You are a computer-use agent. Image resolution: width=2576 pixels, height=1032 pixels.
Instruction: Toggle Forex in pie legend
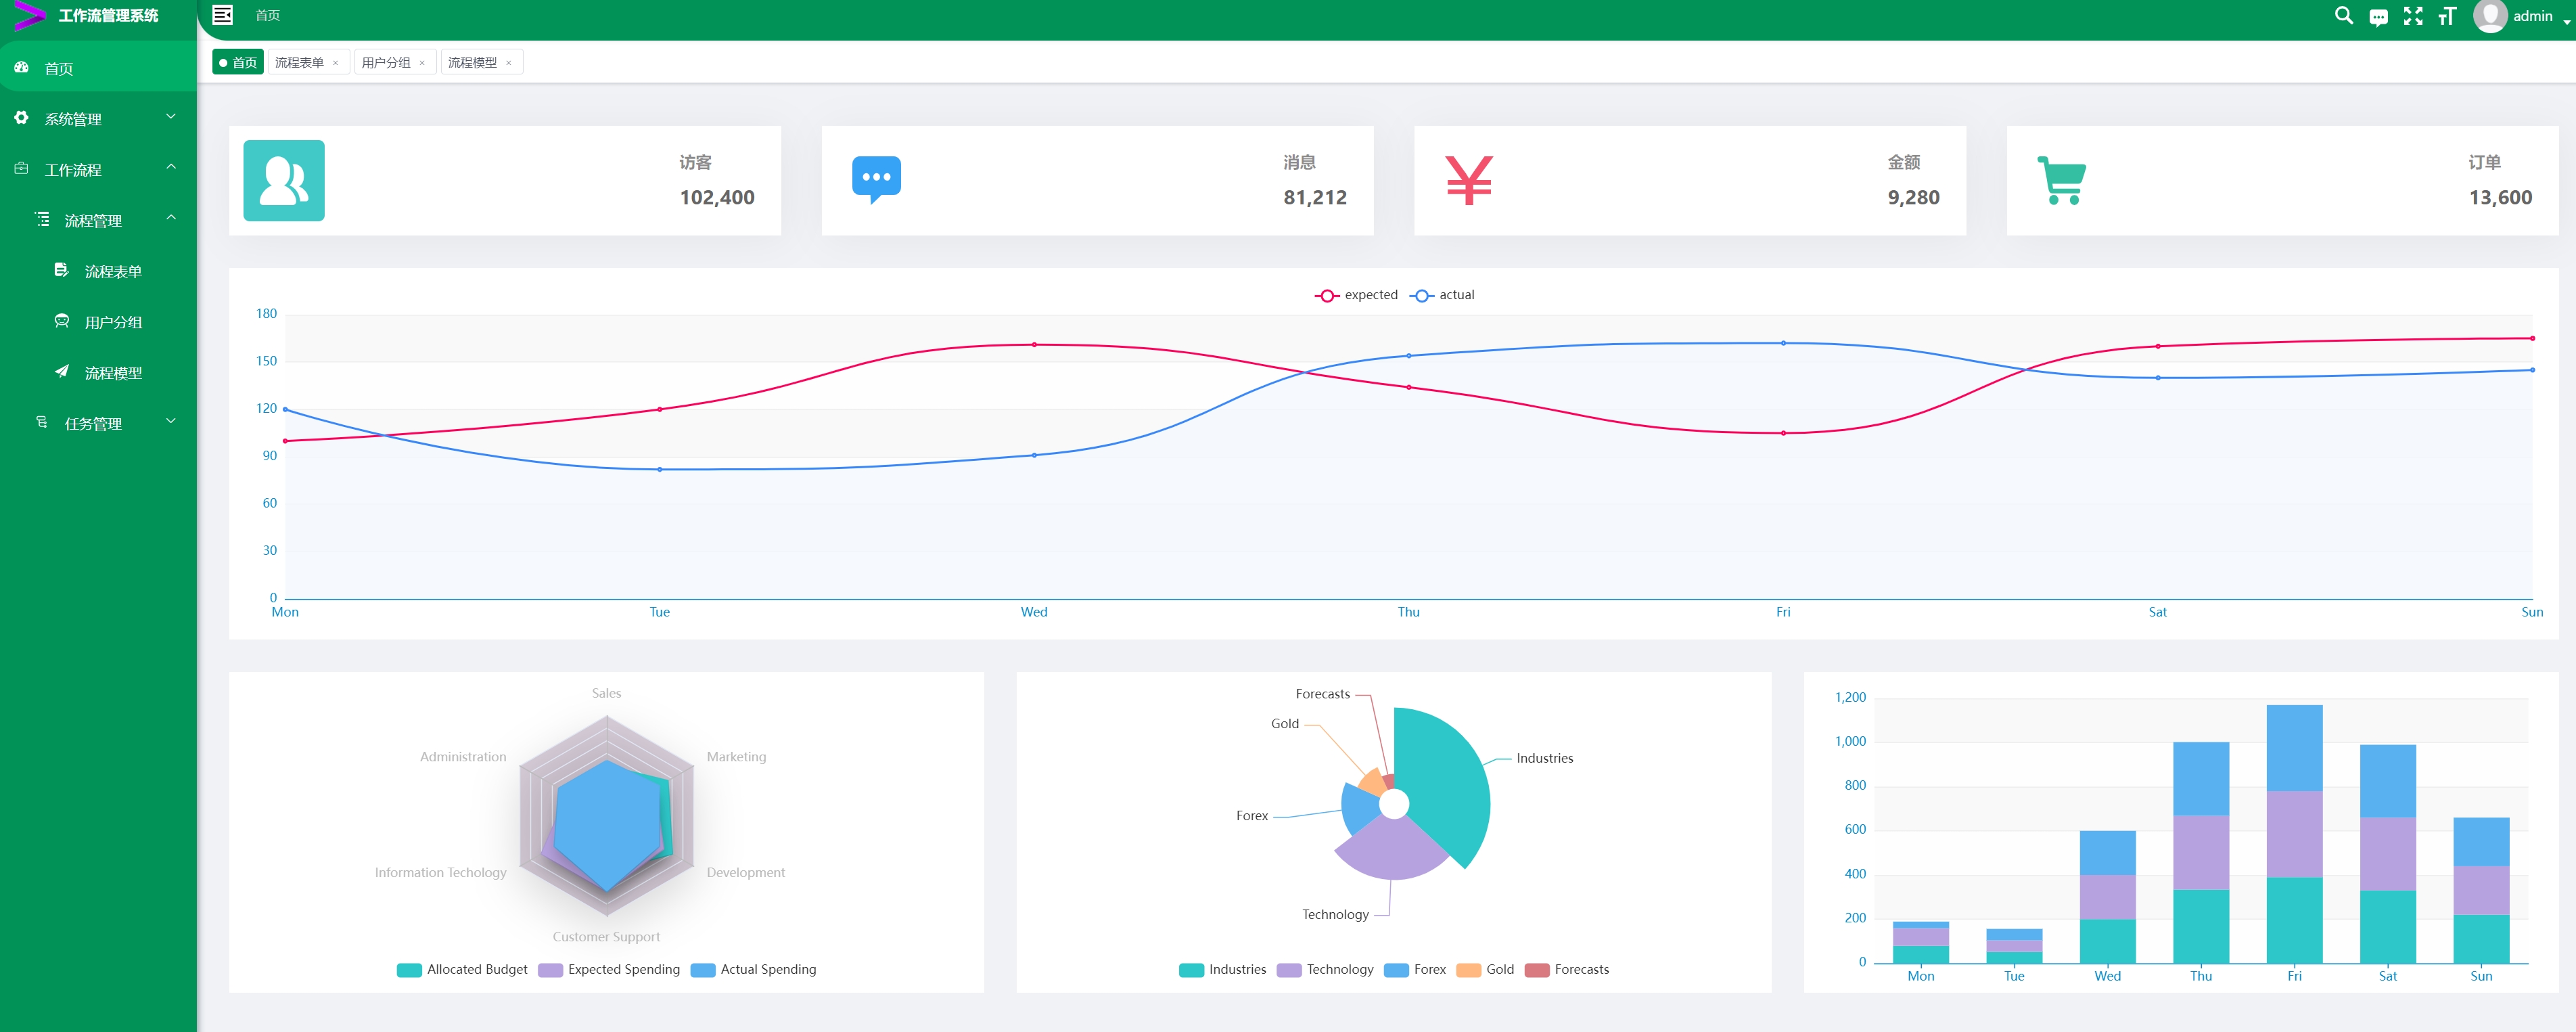(1415, 969)
